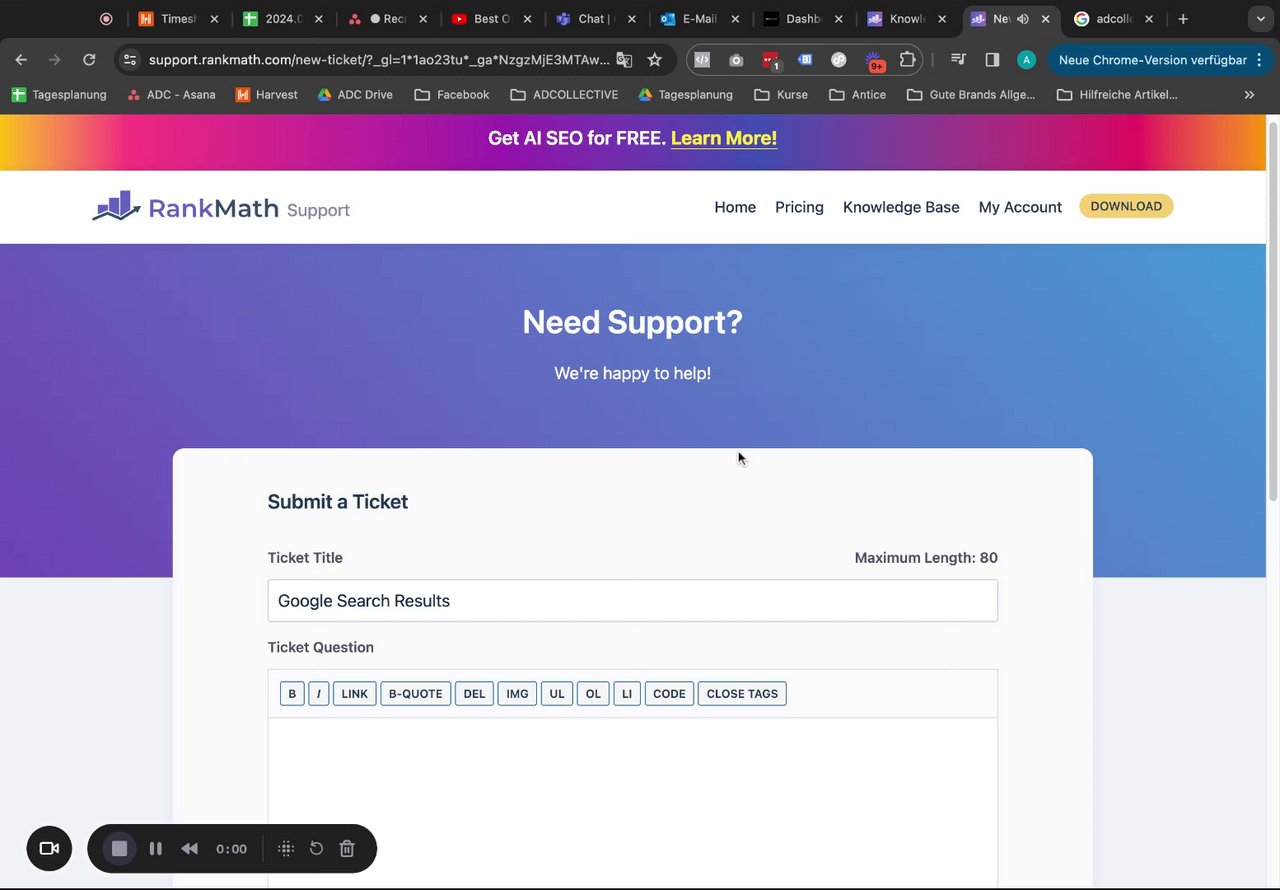The height and width of the screenshot is (890, 1280).
Task: Click the Learn More! banner link
Action: point(724,138)
